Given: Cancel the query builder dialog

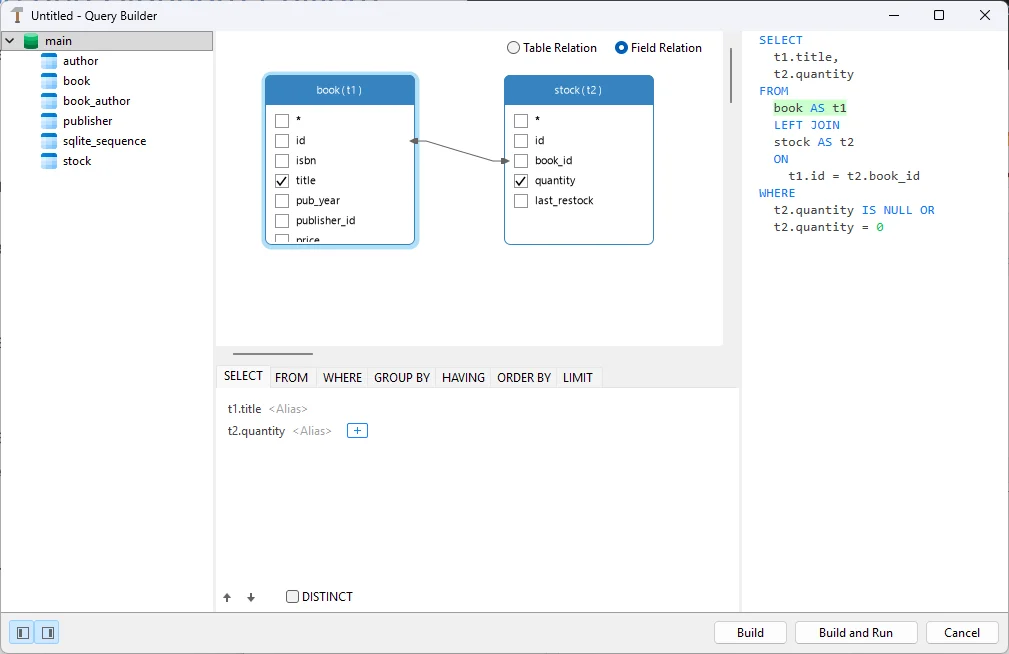Looking at the screenshot, I should (962, 633).
